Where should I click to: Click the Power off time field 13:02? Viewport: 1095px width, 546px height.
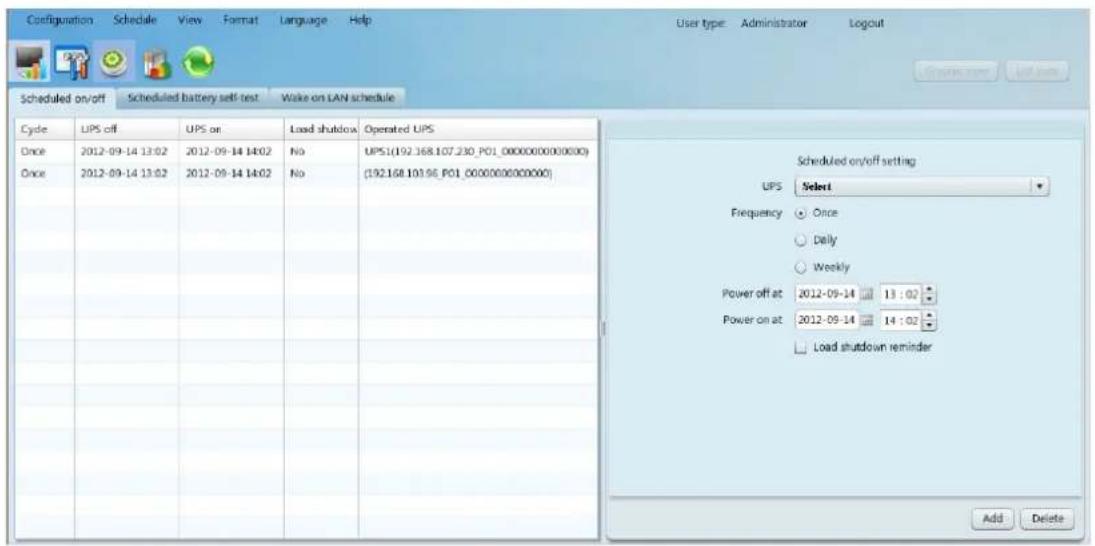tap(902, 295)
